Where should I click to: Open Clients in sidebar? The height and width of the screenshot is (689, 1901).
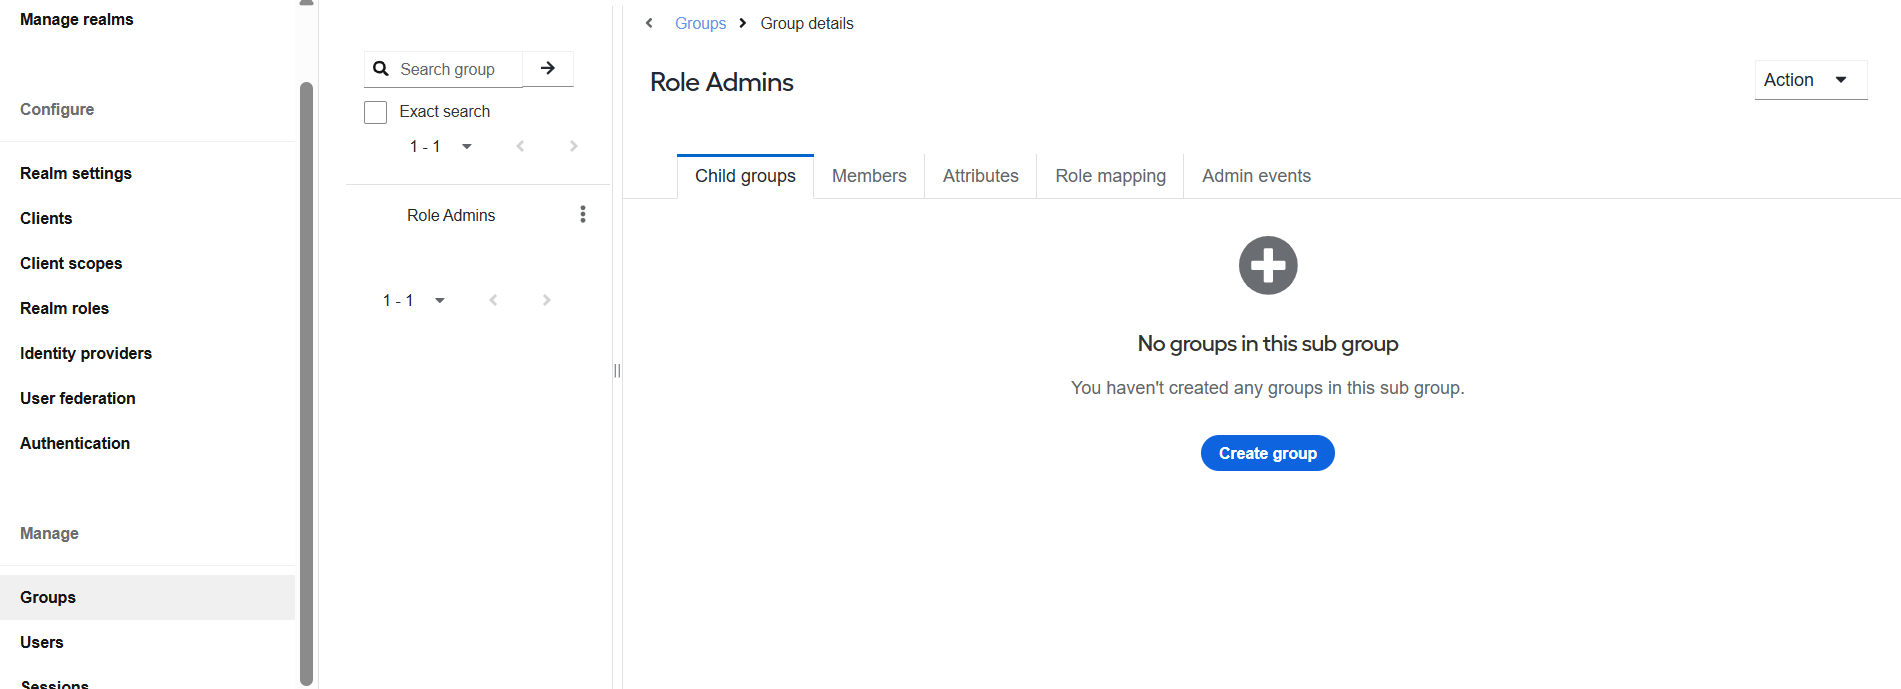pos(46,218)
